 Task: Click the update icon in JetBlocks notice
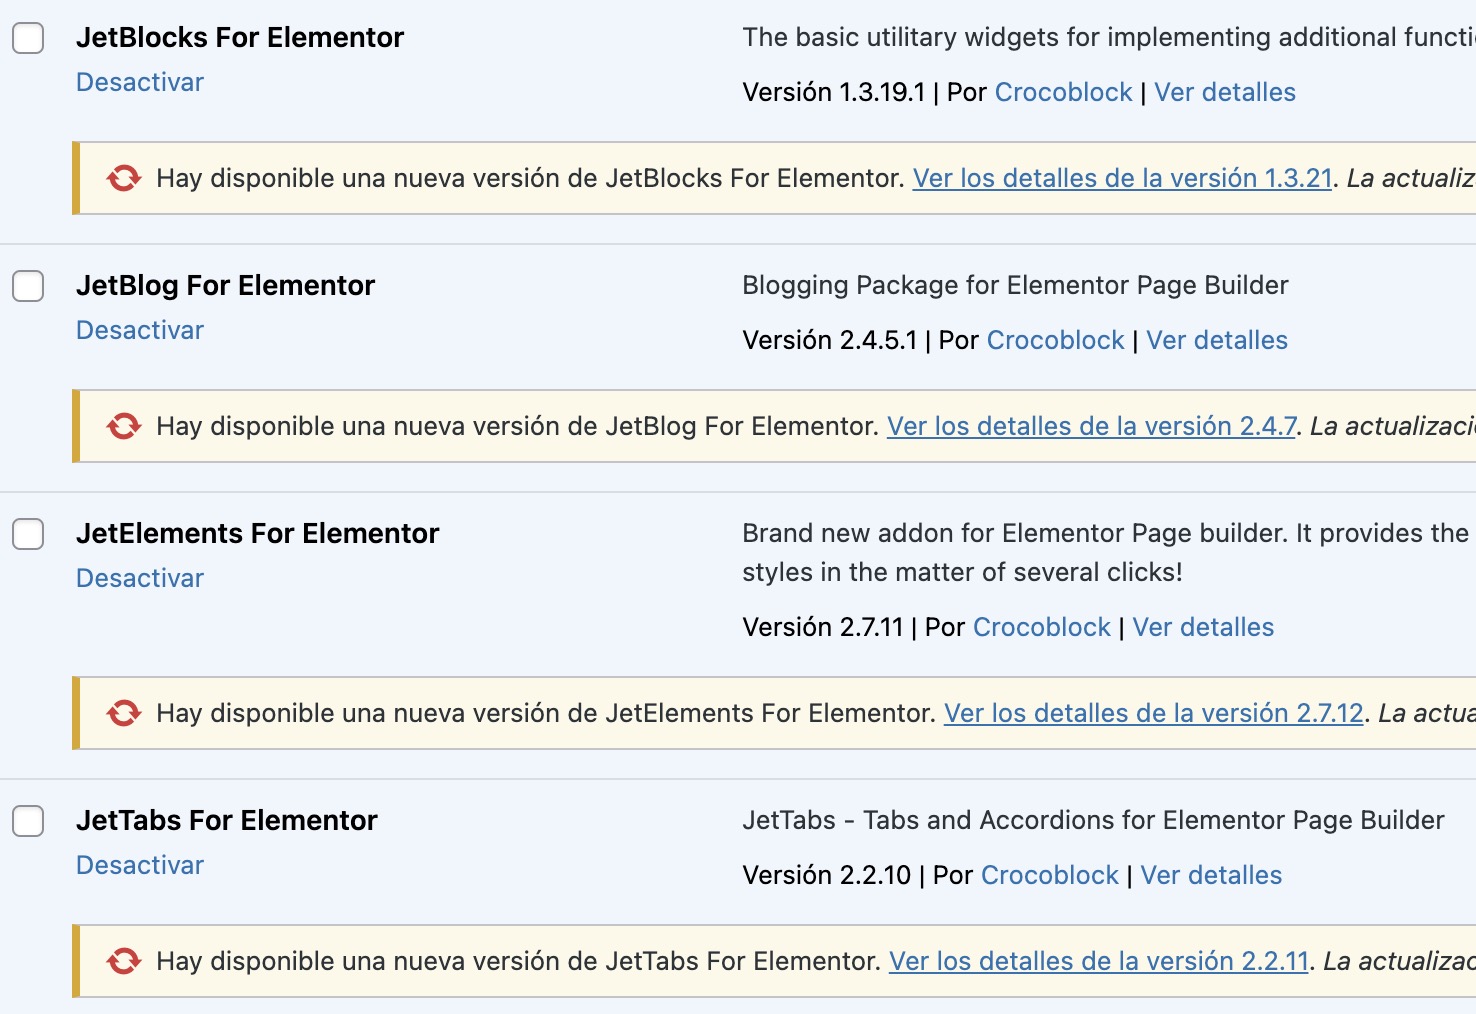pyautogui.click(x=124, y=178)
